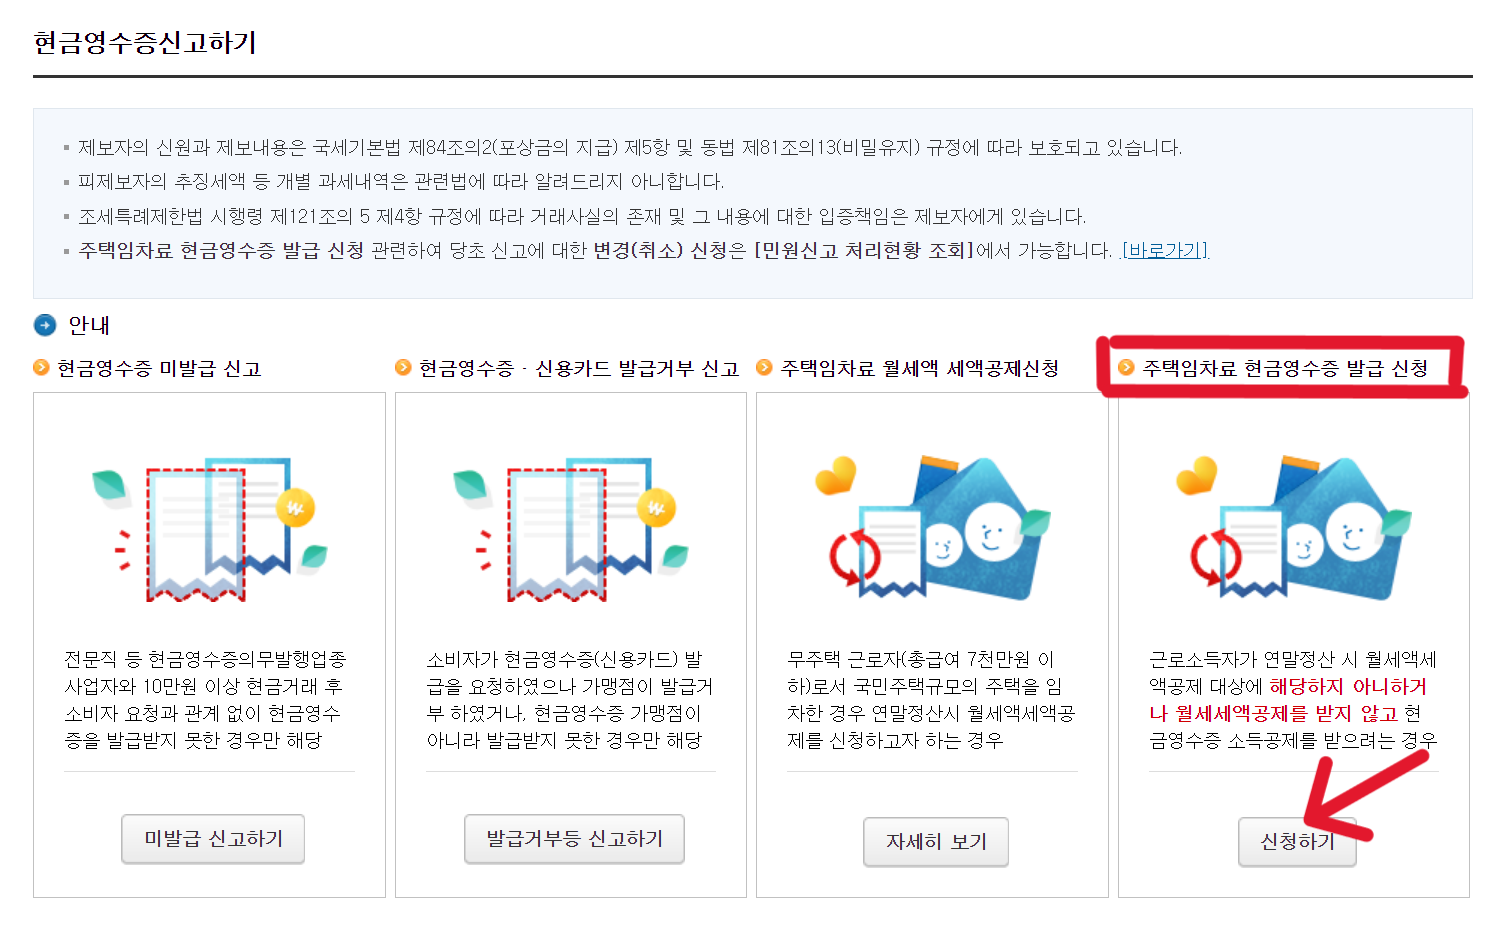Click the 발급거부등 신고하기 button
The height and width of the screenshot is (928, 1501).
click(x=574, y=839)
